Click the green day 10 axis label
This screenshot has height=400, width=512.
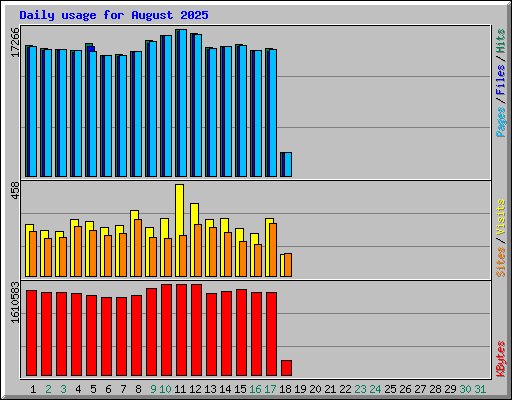click(165, 389)
